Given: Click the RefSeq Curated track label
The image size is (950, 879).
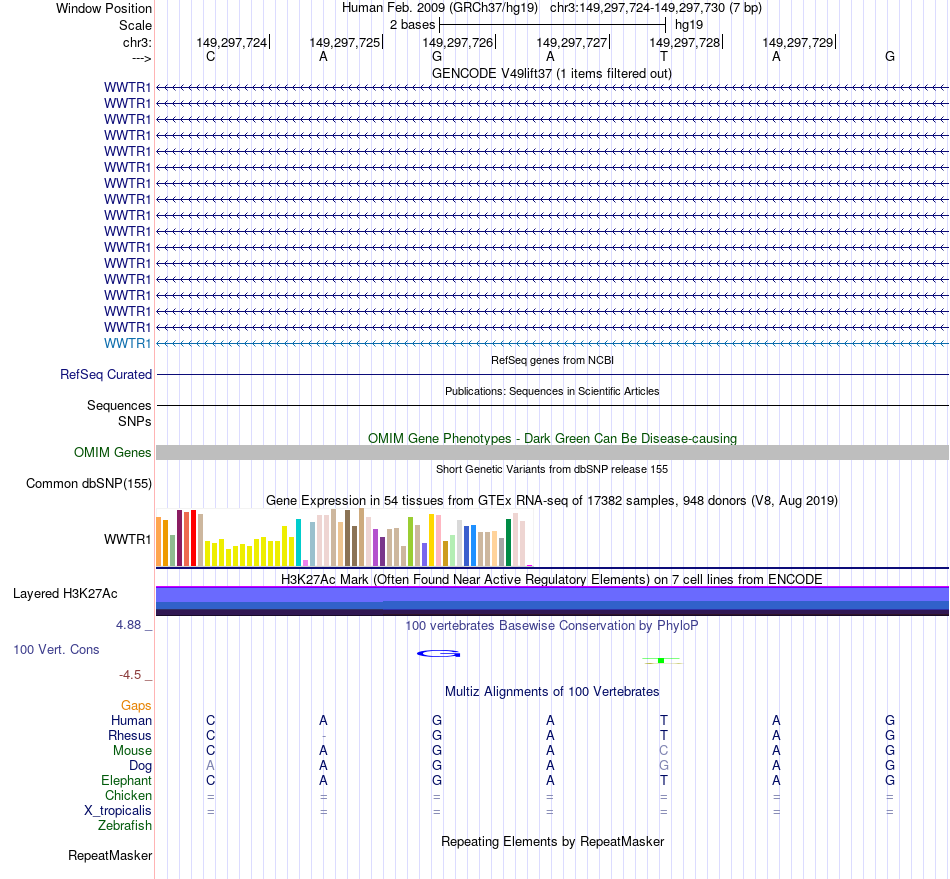Looking at the screenshot, I should [x=105, y=374].
